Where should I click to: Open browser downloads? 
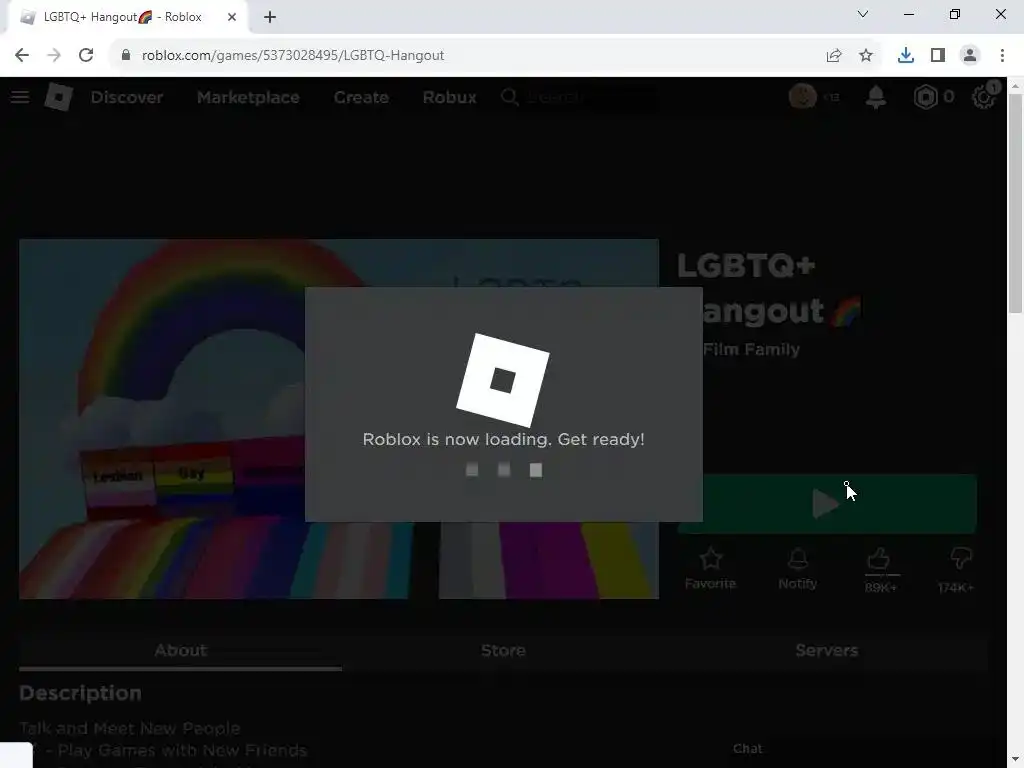coord(906,56)
